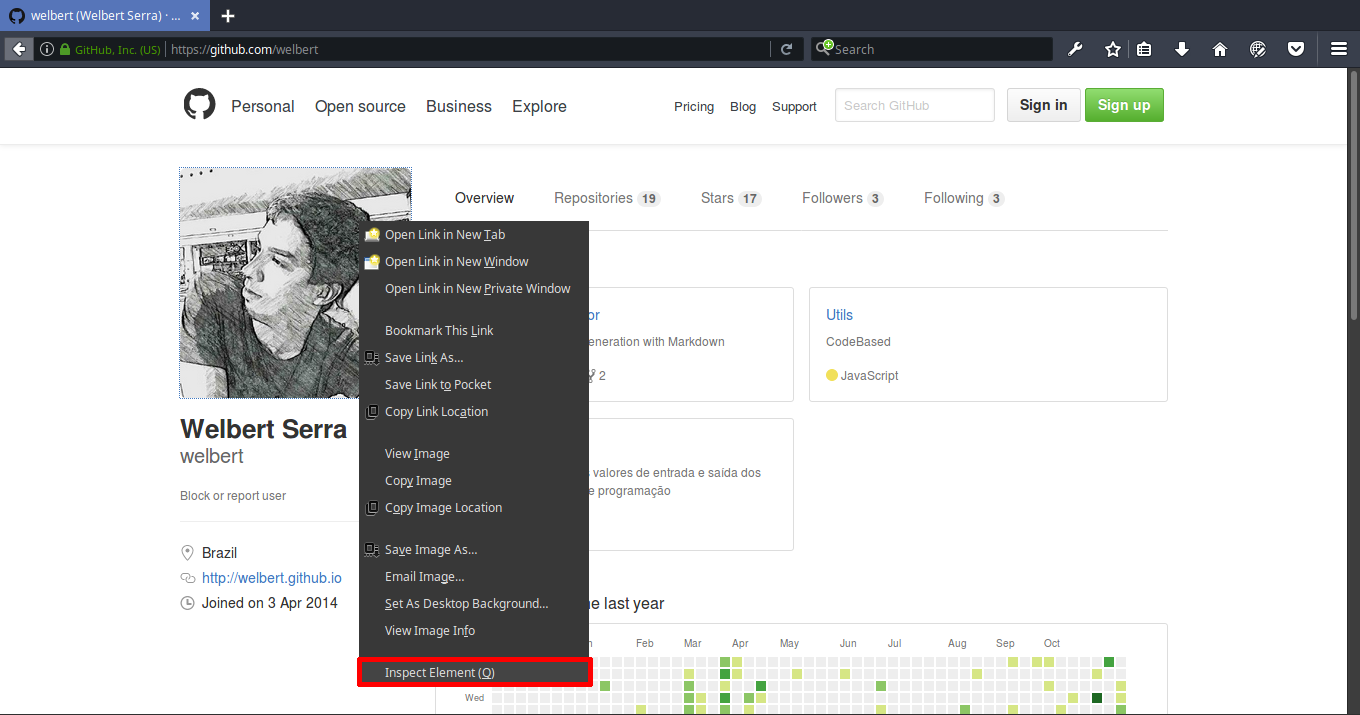Open Blog link
Image resolution: width=1360 pixels, height=715 pixels.
[x=743, y=107]
